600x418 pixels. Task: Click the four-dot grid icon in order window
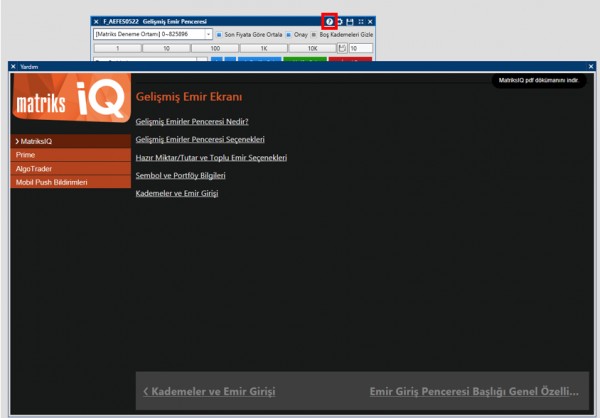(x=360, y=22)
